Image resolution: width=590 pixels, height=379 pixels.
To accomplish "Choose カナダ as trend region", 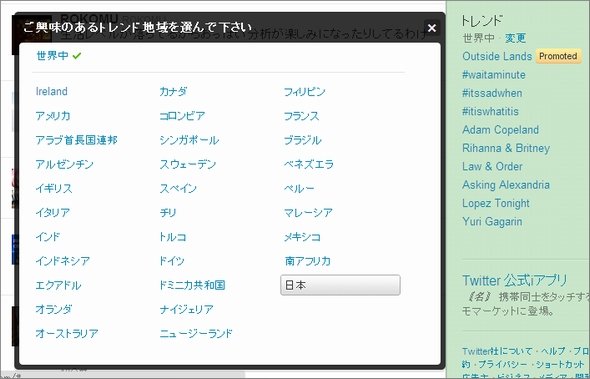I will coord(173,91).
